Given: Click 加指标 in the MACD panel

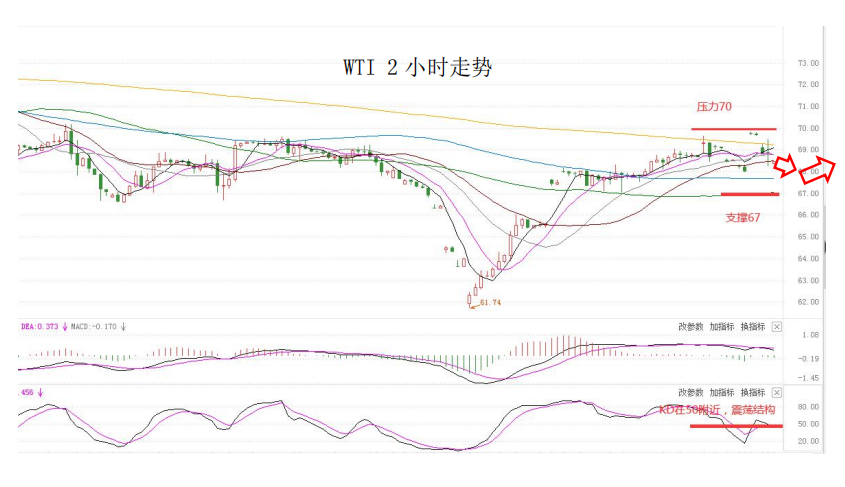Looking at the screenshot, I should click(722, 326).
